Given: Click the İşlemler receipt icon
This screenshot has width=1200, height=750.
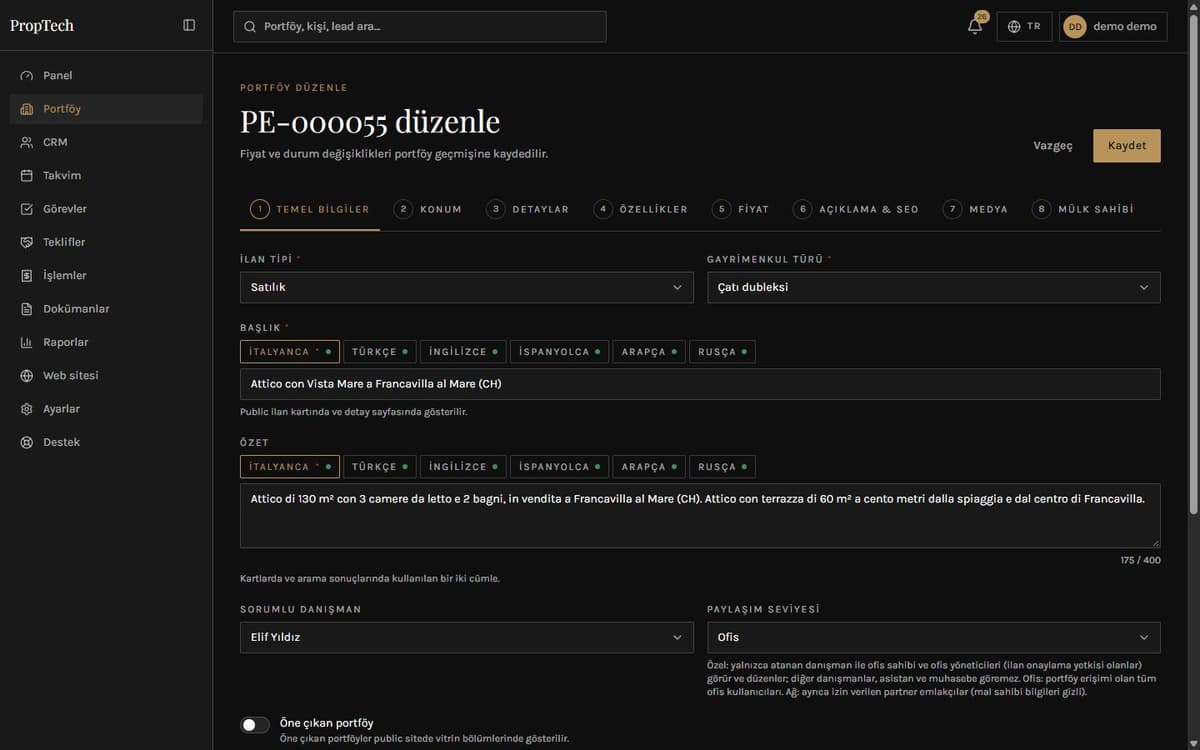Looking at the screenshot, I should click(27, 276).
